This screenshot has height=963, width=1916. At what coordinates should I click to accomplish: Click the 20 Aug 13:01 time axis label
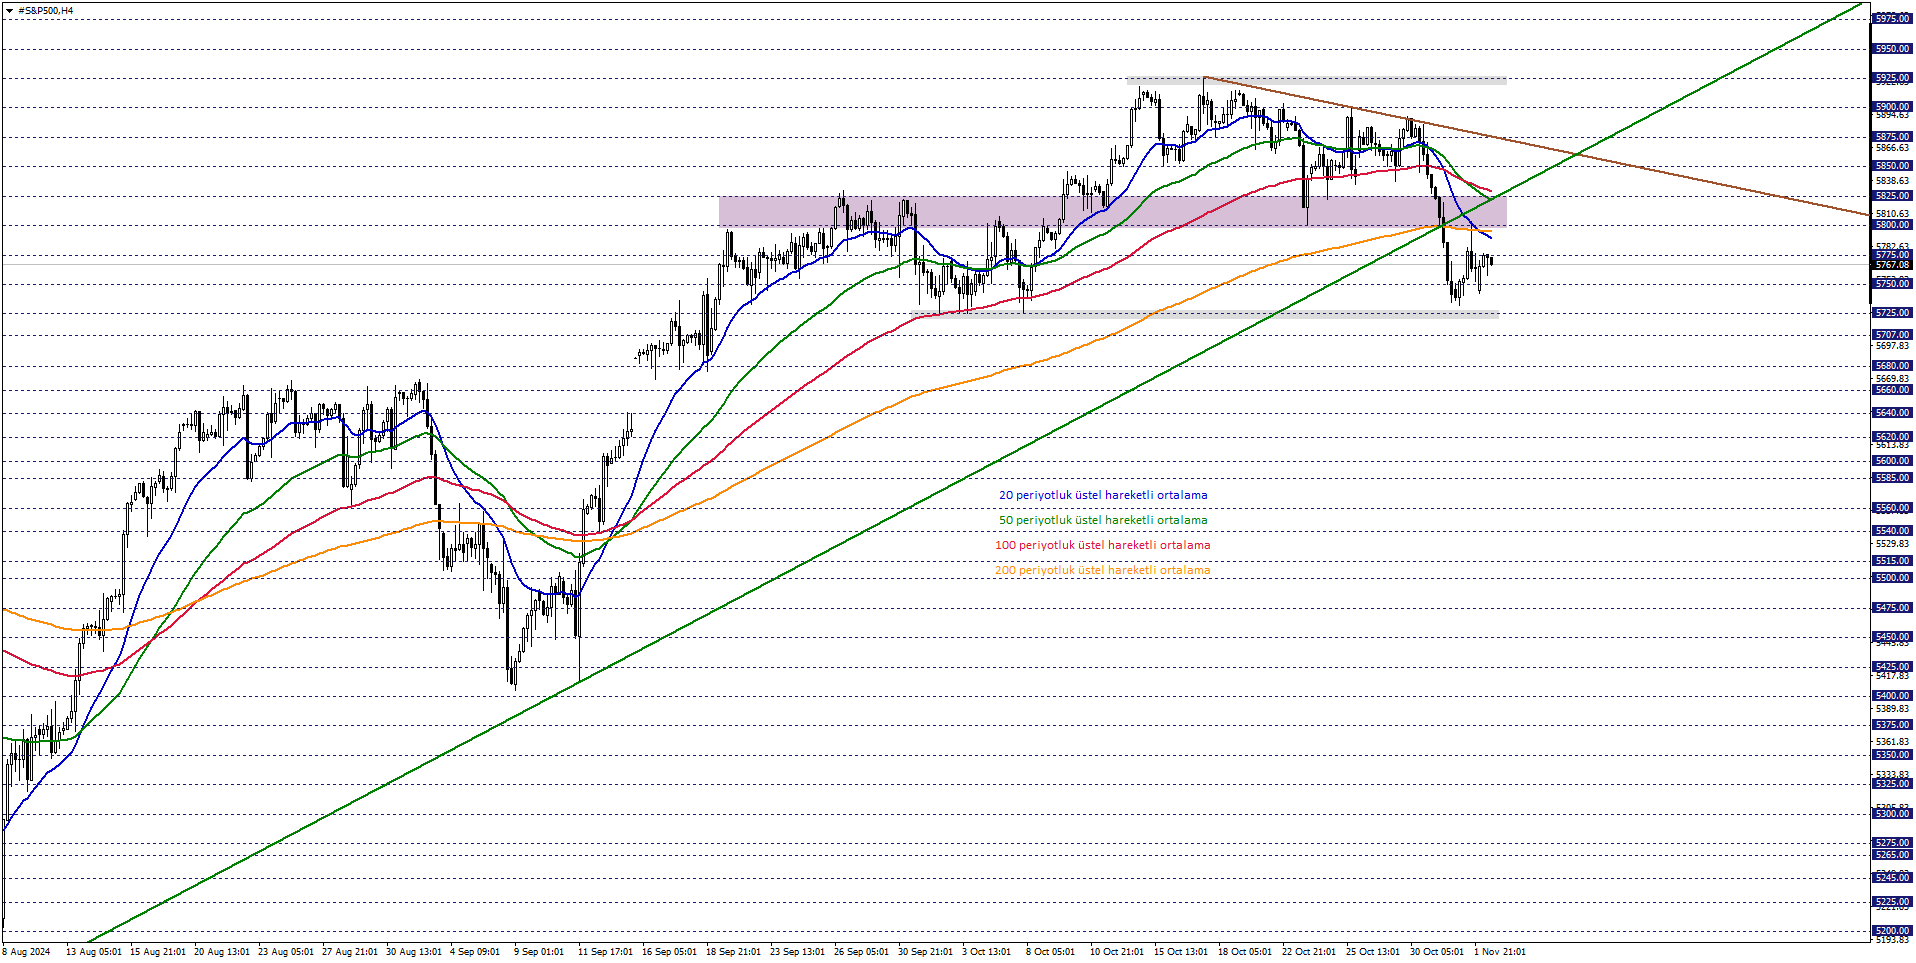pos(222,952)
